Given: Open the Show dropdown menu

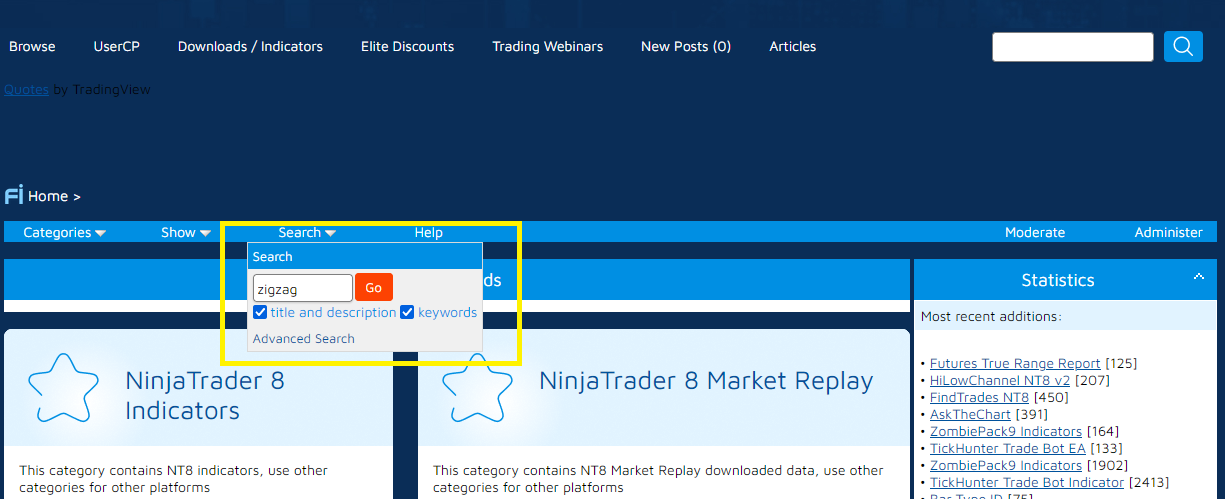Looking at the screenshot, I should point(186,232).
